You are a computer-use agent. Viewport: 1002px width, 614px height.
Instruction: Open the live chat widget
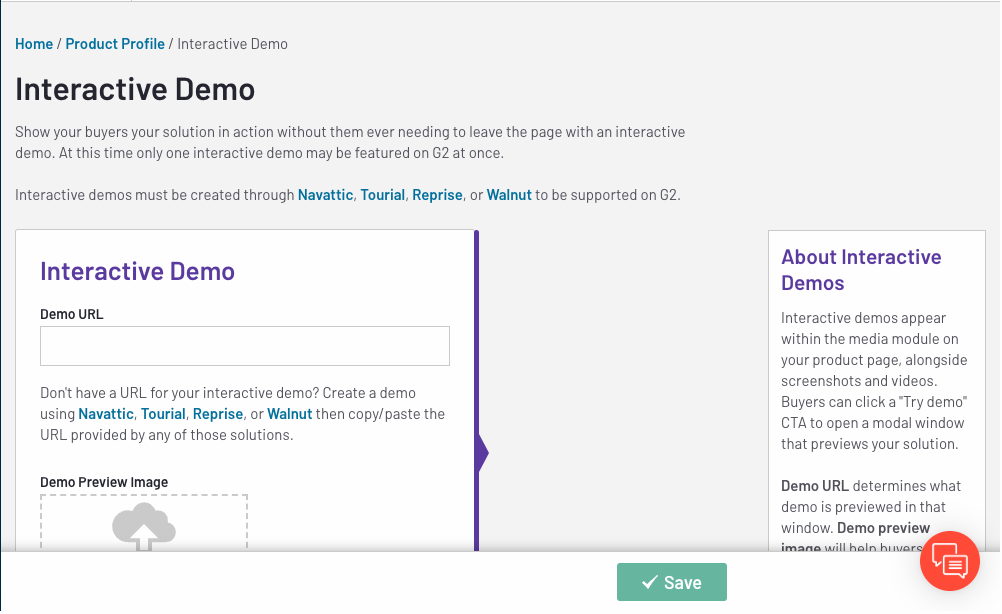[x=949, y=561]
